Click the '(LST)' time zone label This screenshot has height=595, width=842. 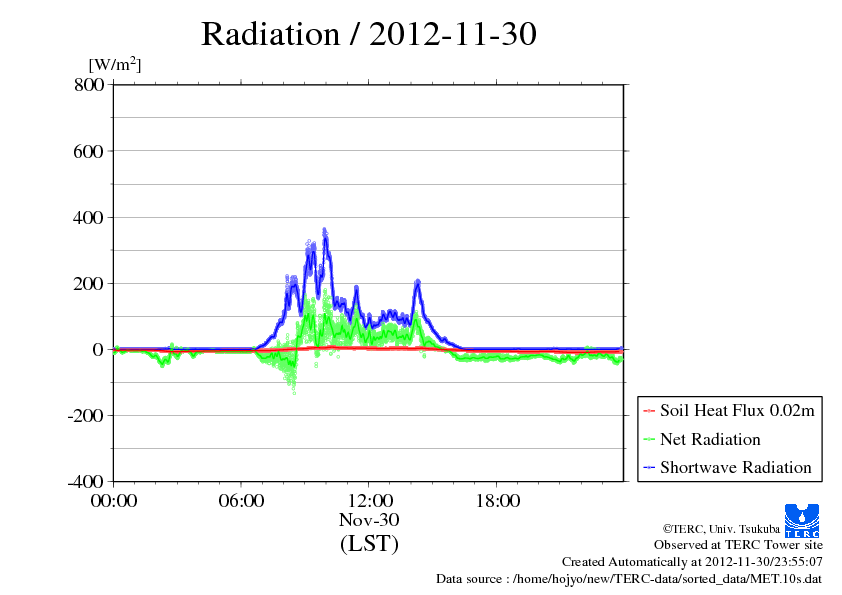point(369,543)
